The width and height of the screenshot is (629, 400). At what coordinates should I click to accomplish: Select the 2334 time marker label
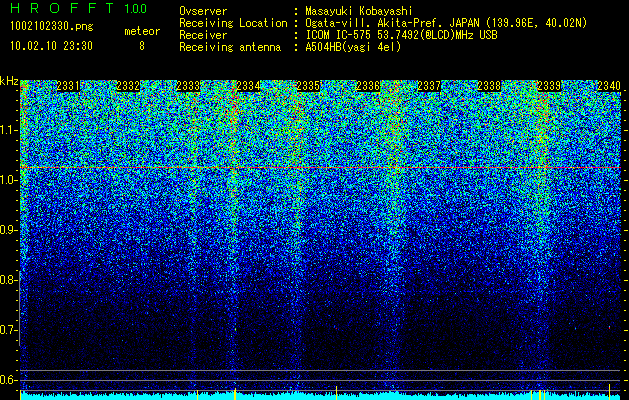coord(248,86)
